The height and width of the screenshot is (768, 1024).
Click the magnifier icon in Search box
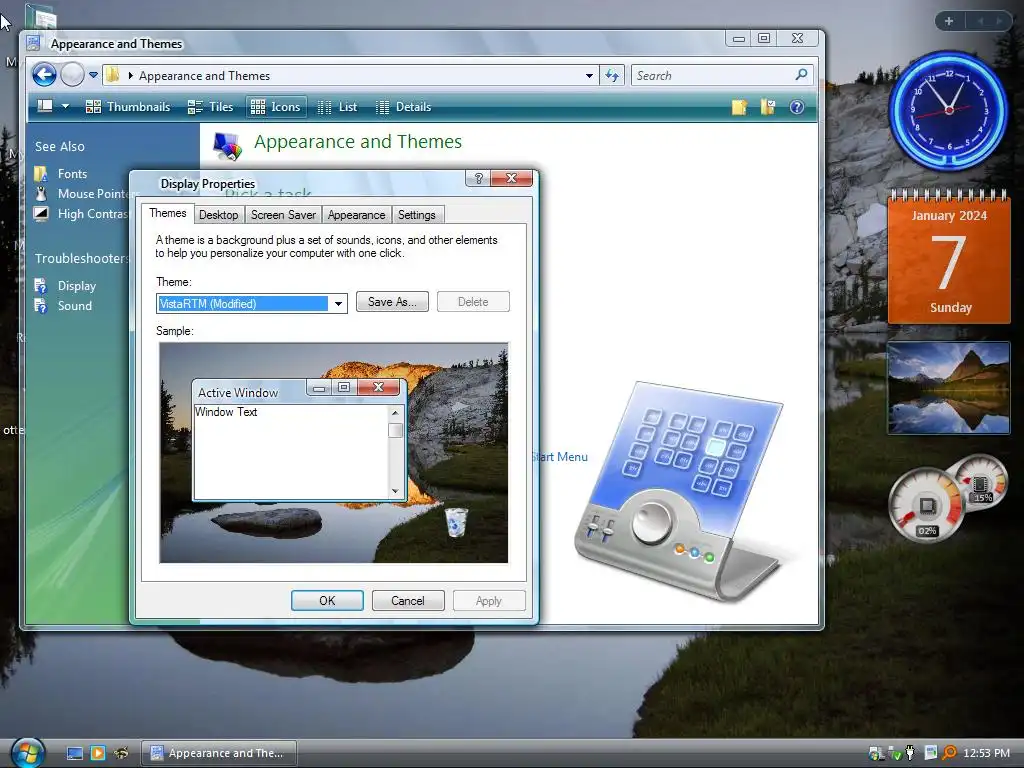click(801, 75)
